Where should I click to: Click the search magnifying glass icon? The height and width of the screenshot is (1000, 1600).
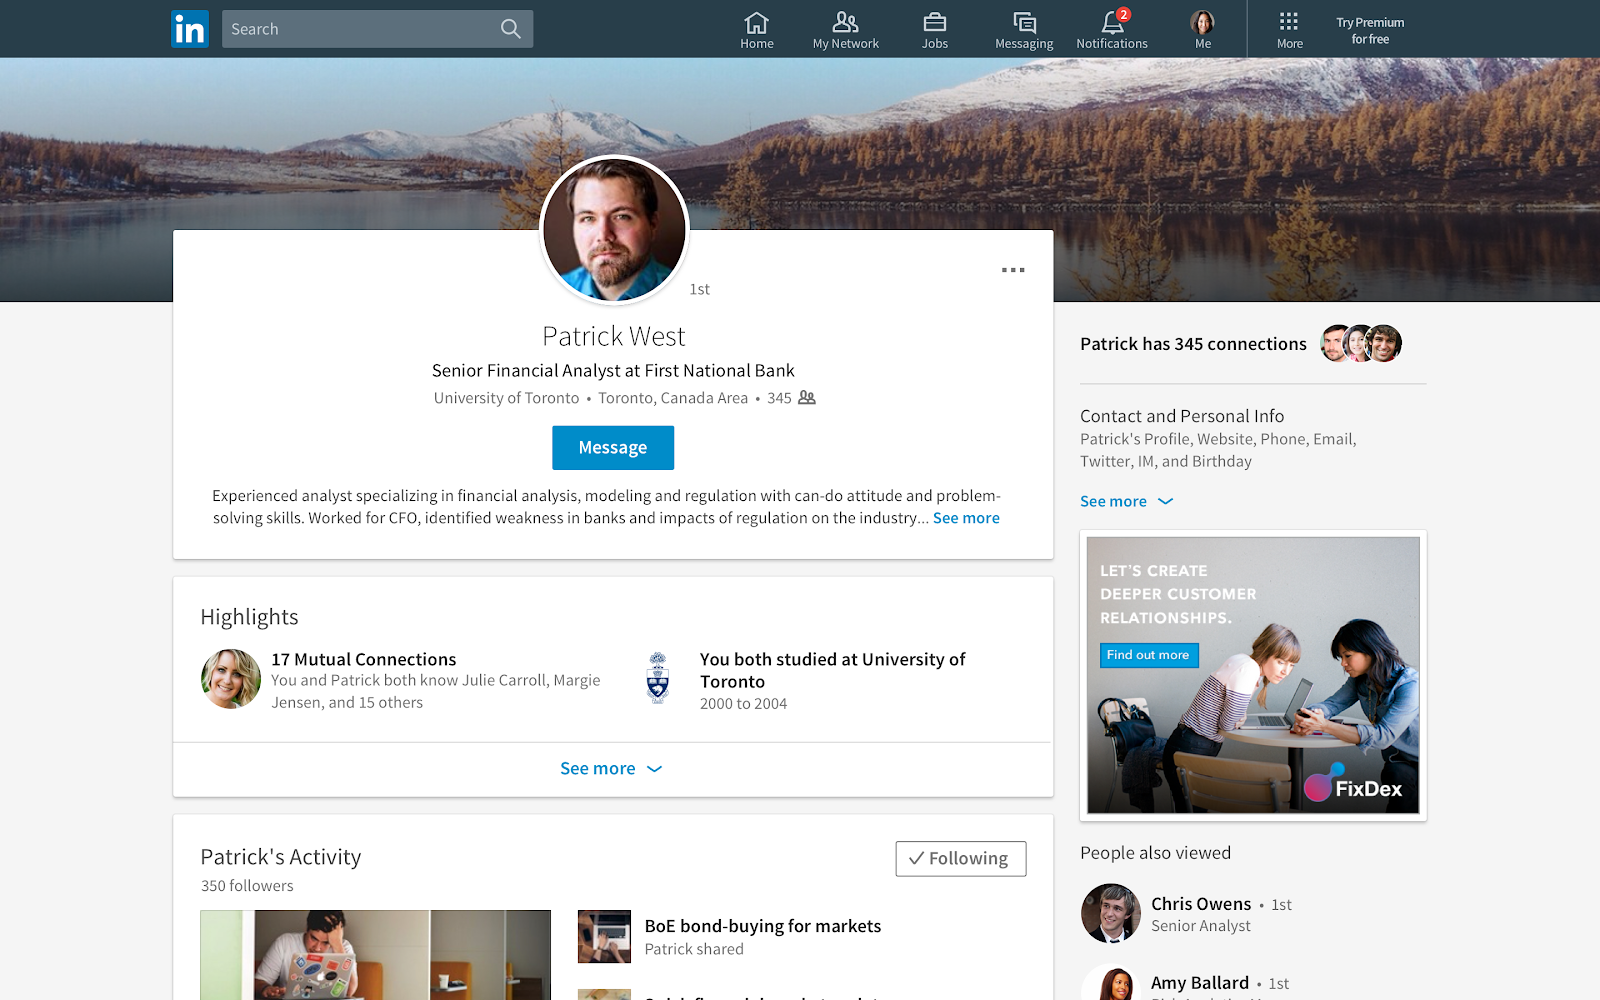coord(511,29)
